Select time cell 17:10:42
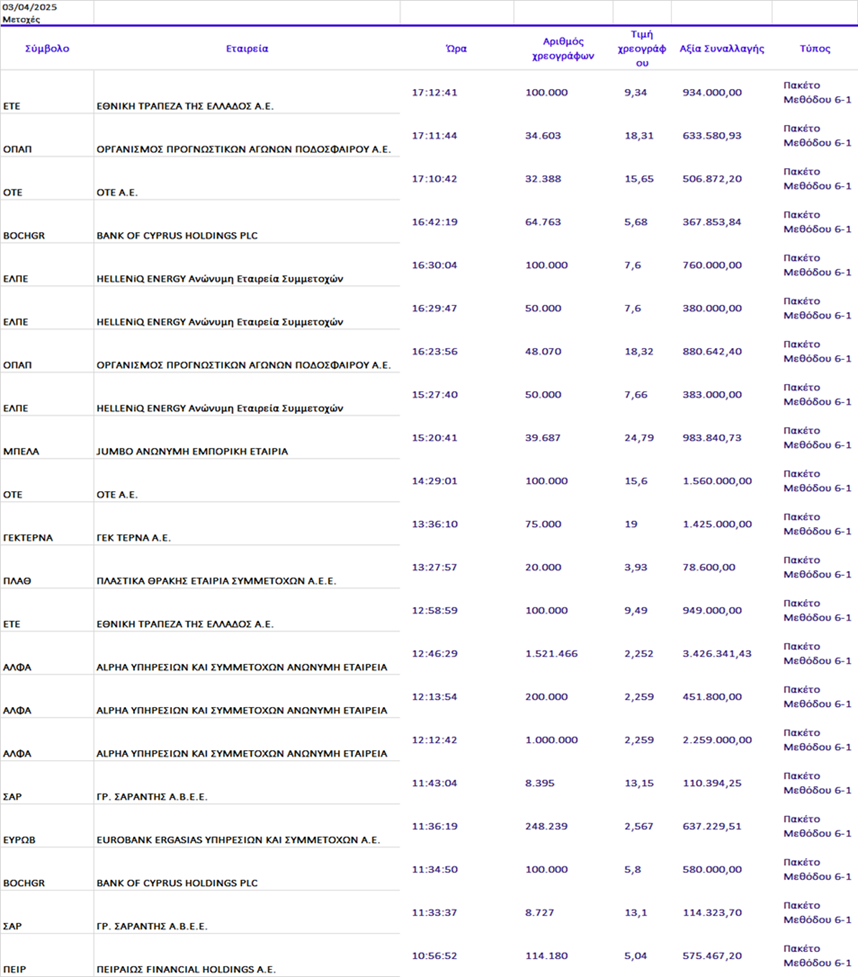858x977 pixels. 434,179
